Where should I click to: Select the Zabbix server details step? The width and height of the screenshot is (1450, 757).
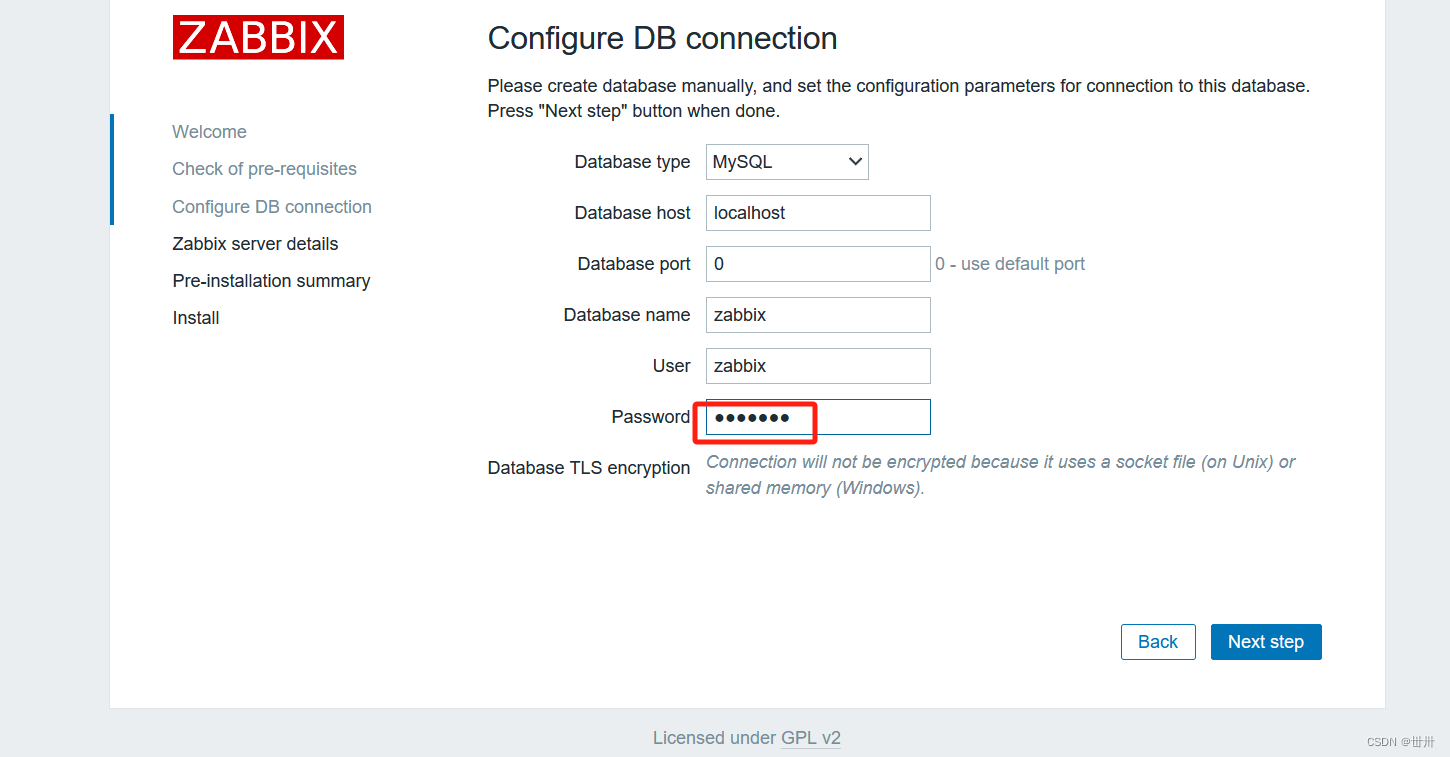(x=255, y=243)
